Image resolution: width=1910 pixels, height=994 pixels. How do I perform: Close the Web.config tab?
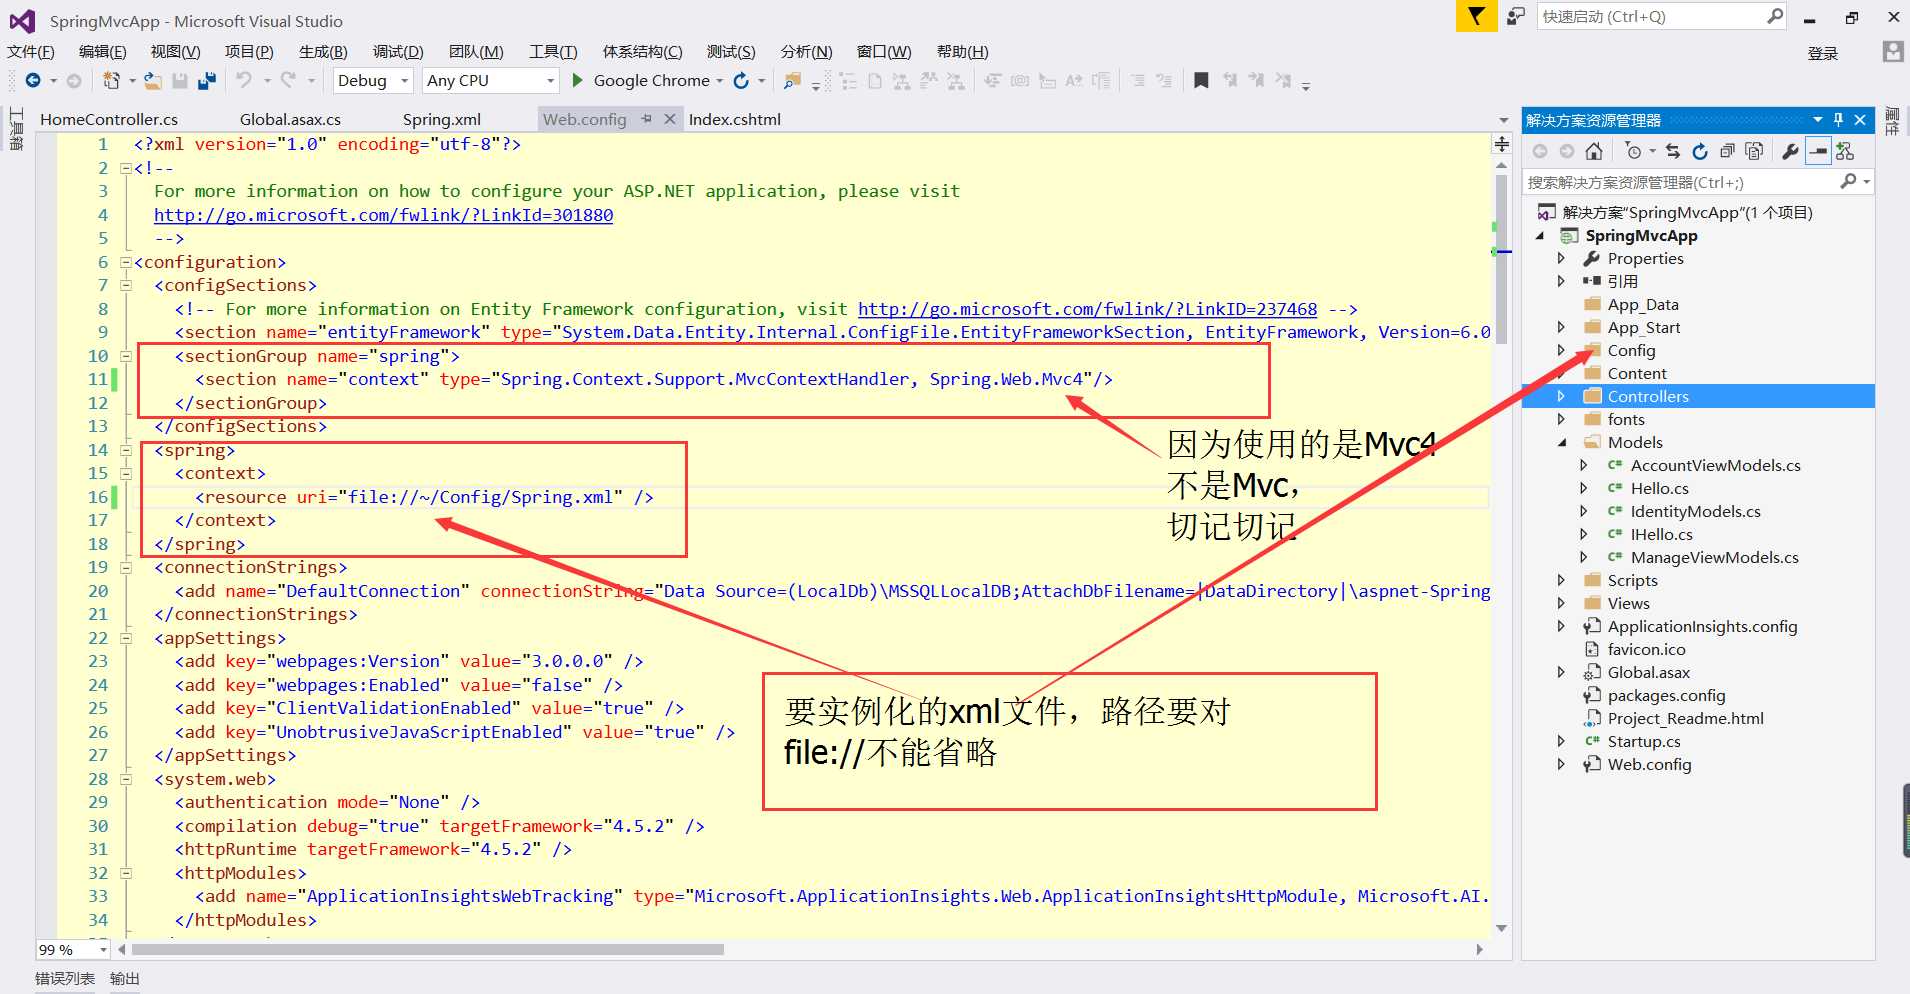tap(669, 119)
